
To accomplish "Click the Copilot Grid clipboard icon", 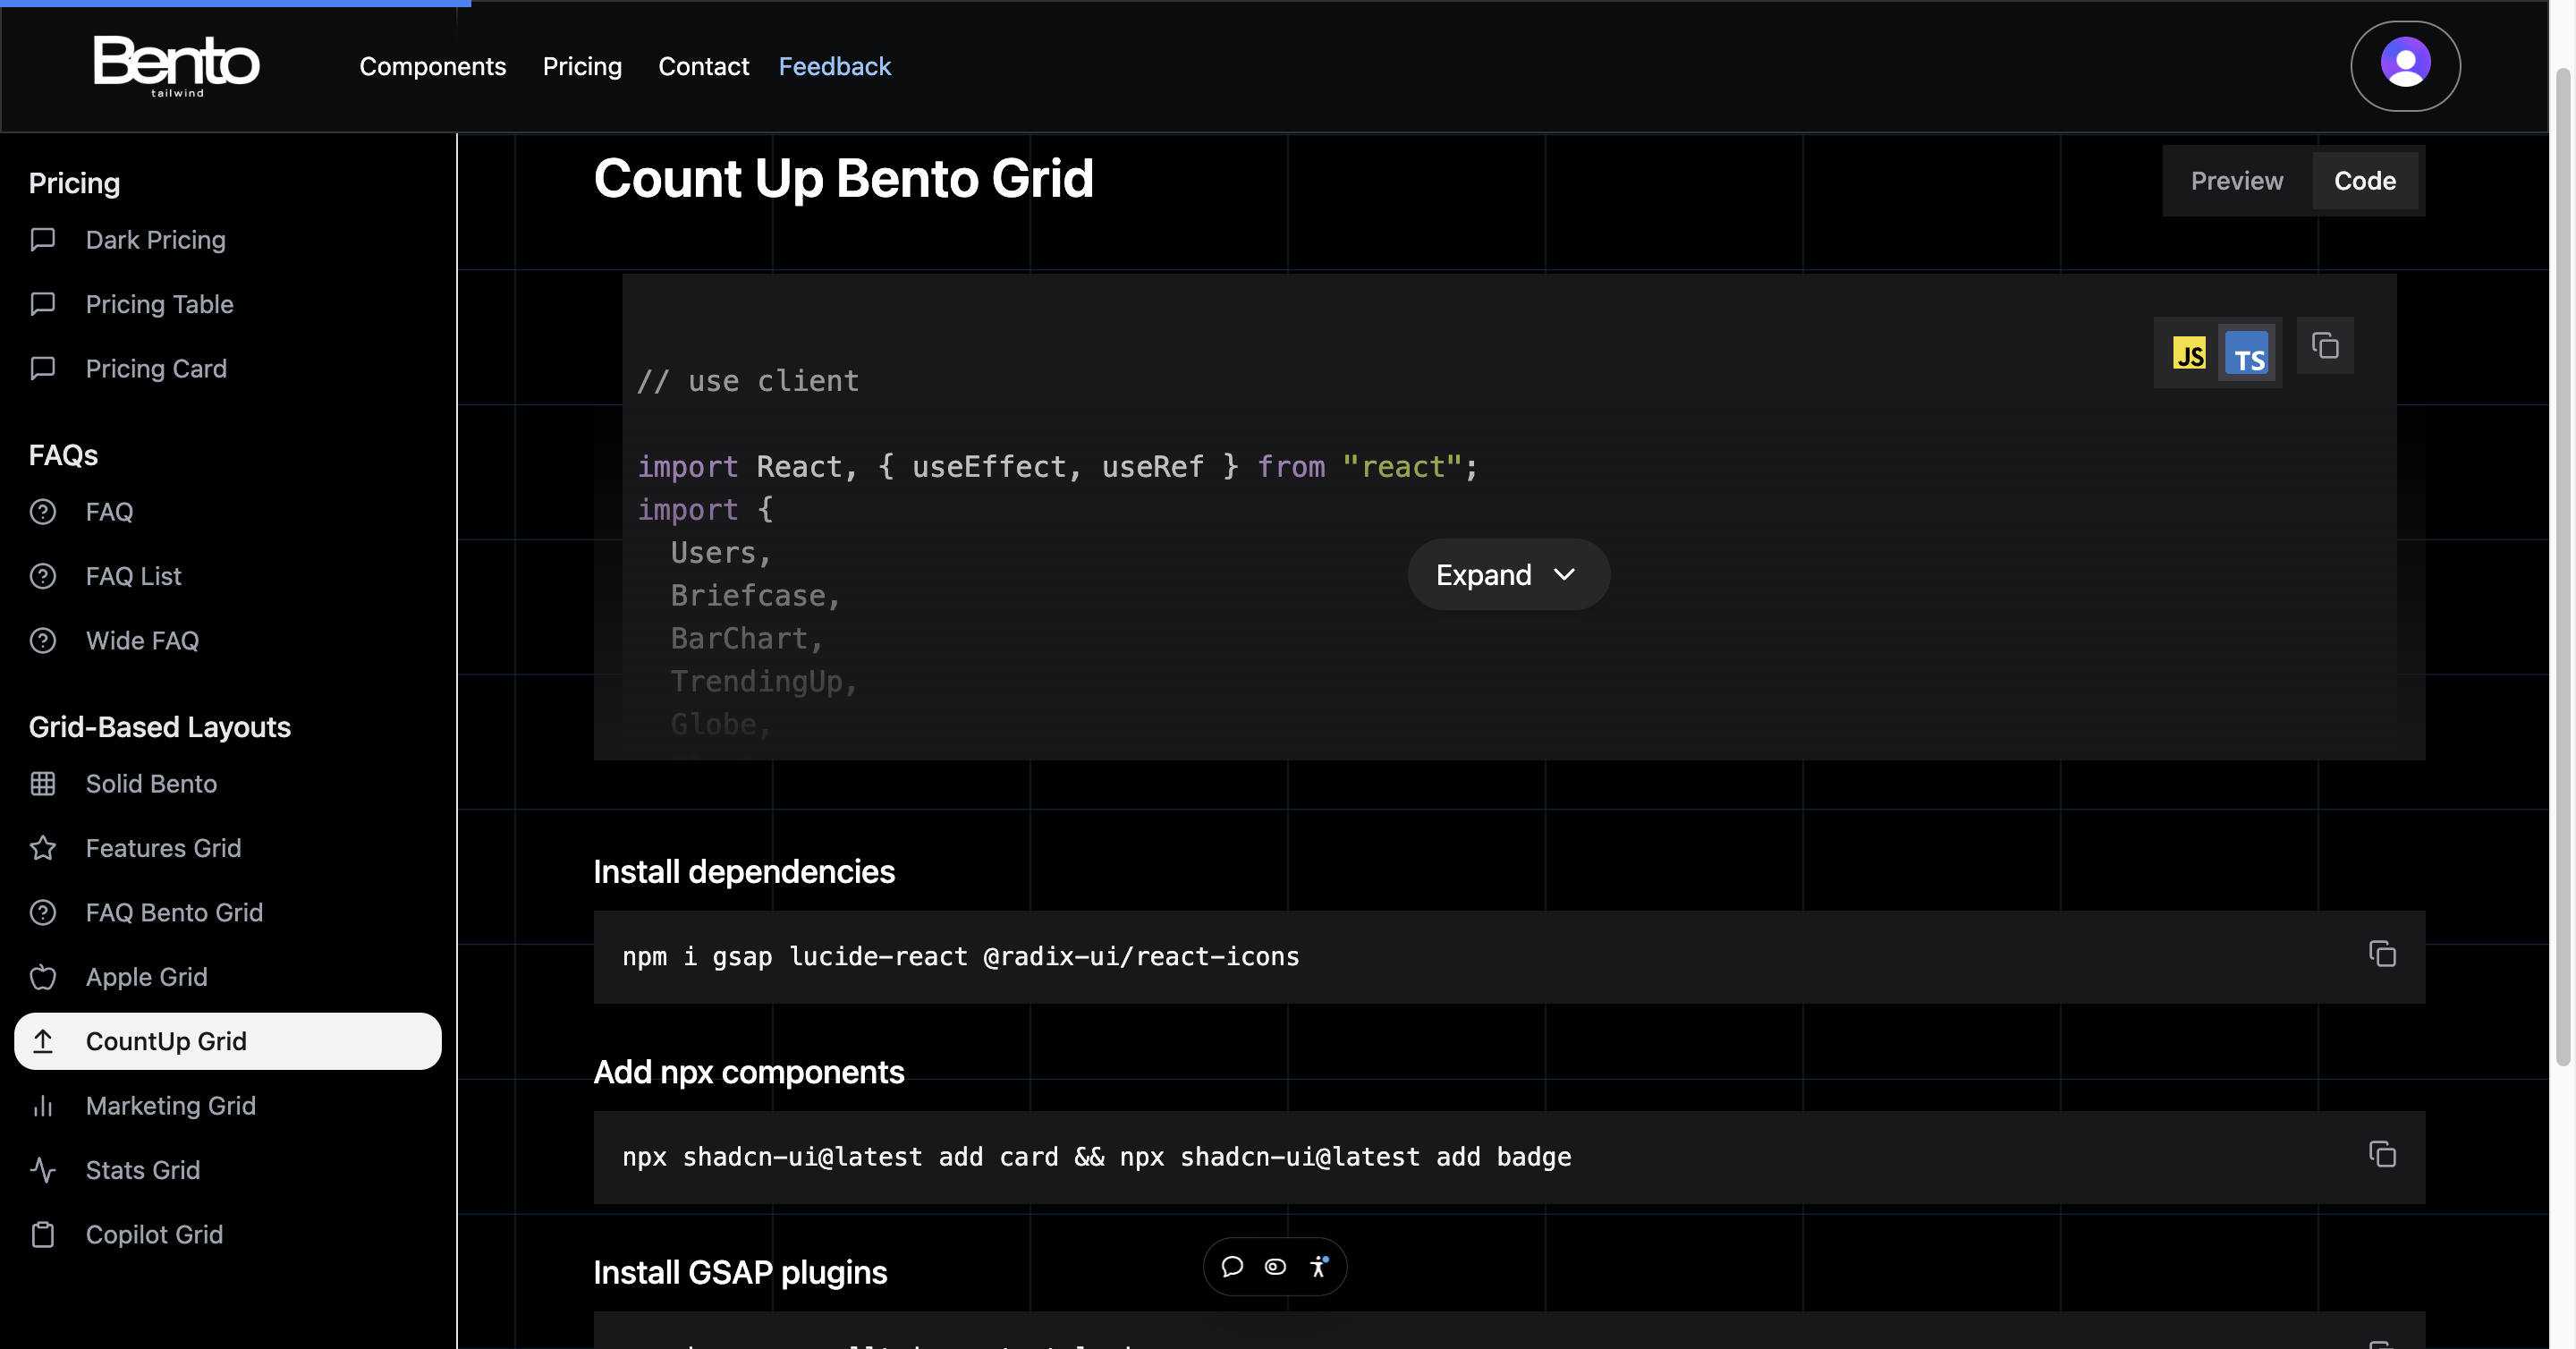I will tap(43, 1234).
